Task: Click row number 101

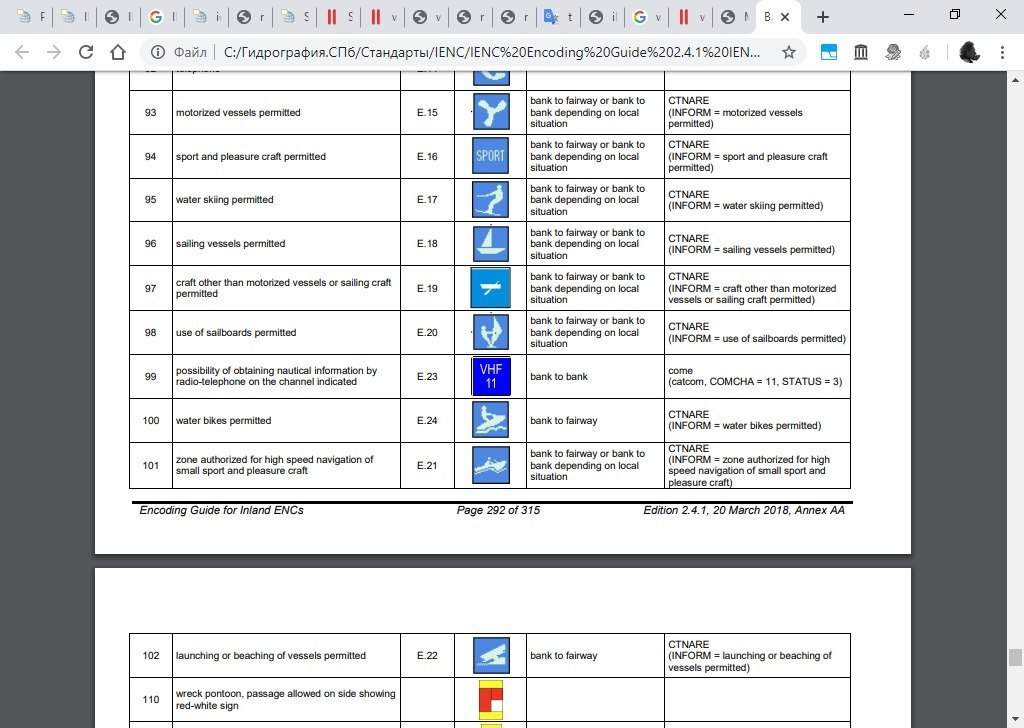Action: pos(151,466)
